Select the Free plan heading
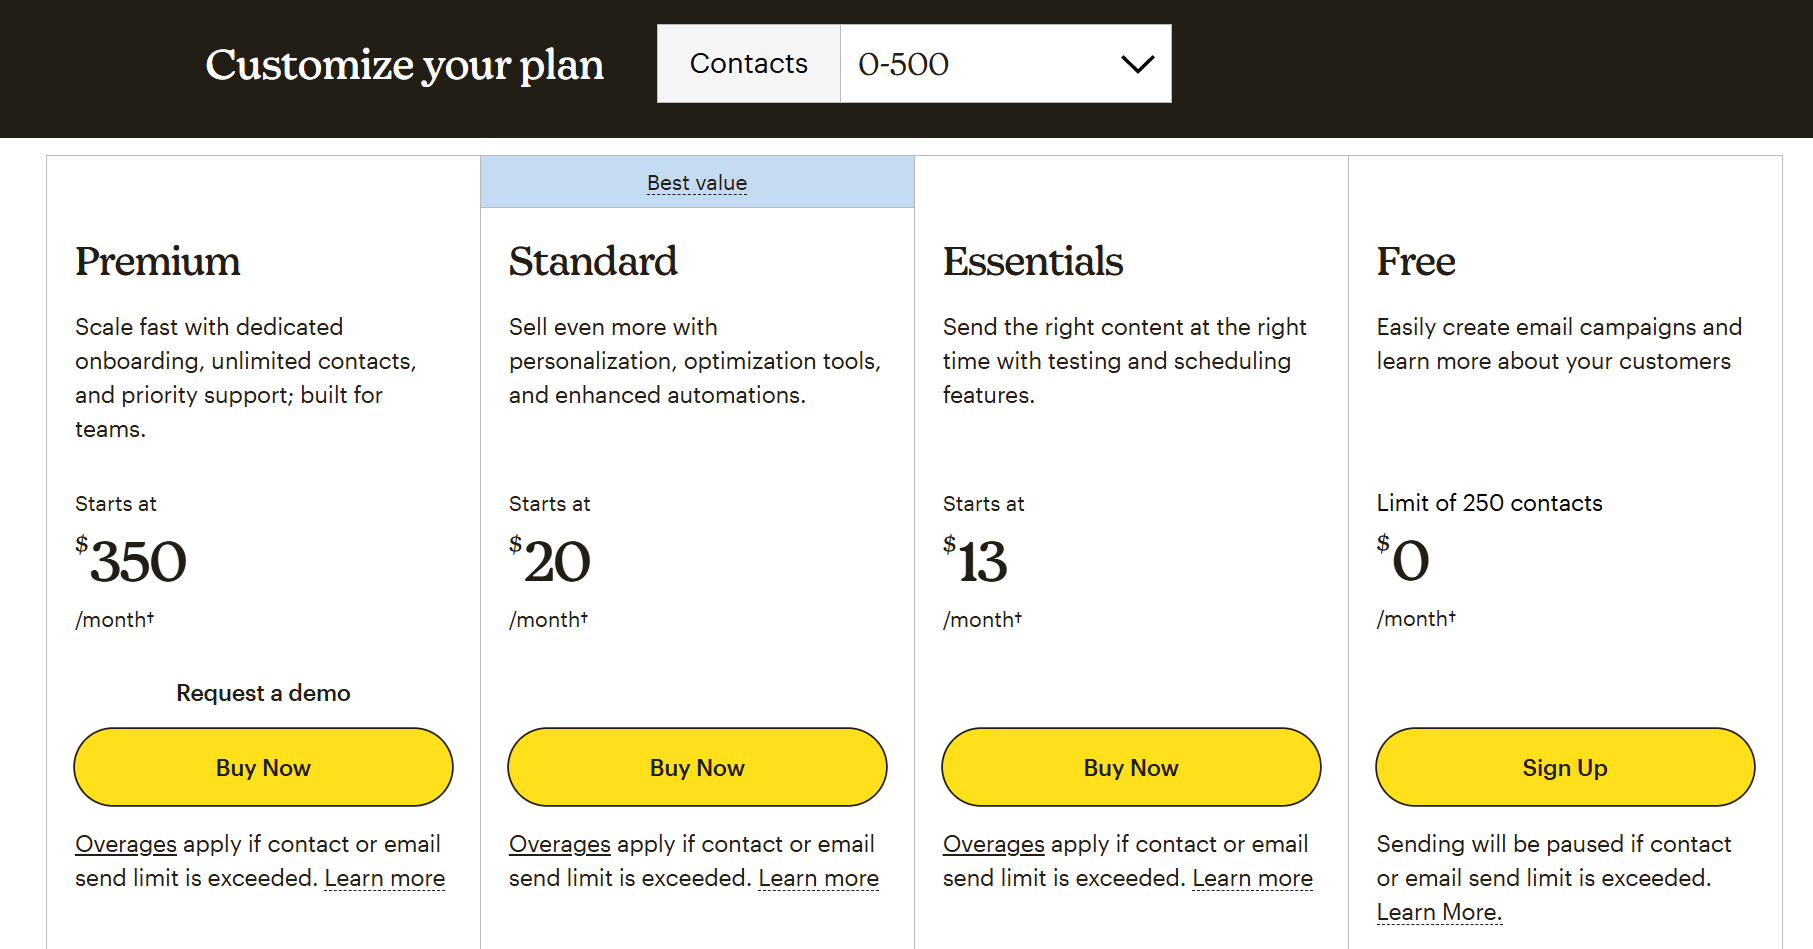Viewport: 1813px width, 949px height. (1416, 262)
